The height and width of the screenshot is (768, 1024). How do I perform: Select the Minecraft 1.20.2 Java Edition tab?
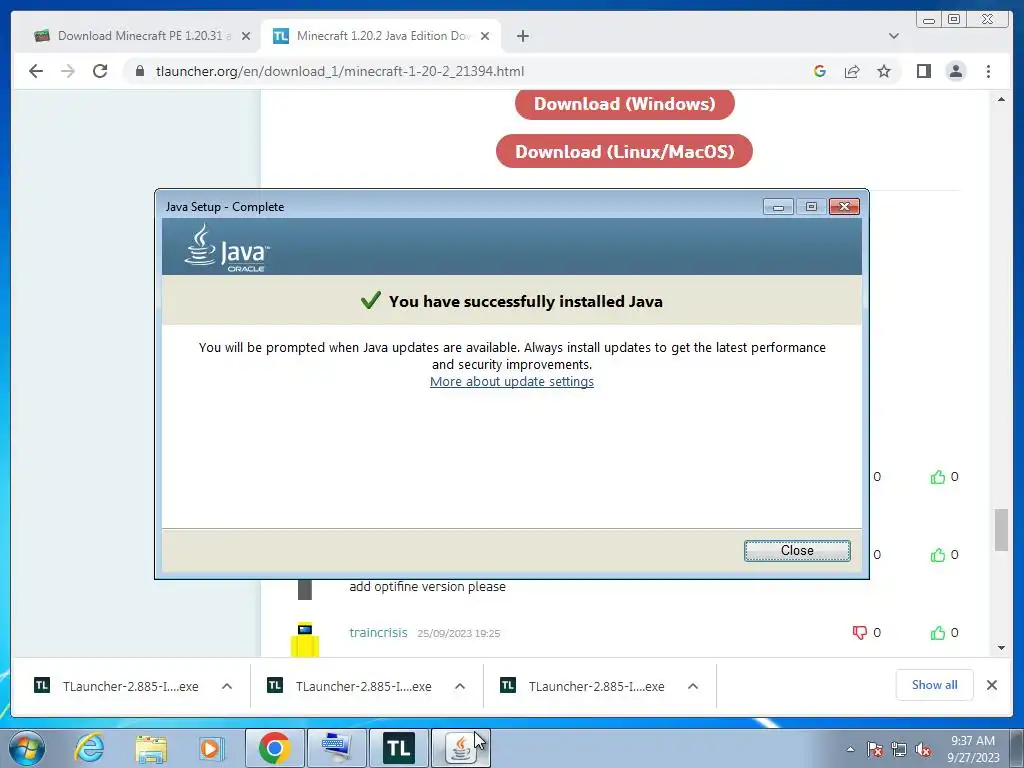coord(382,36)
